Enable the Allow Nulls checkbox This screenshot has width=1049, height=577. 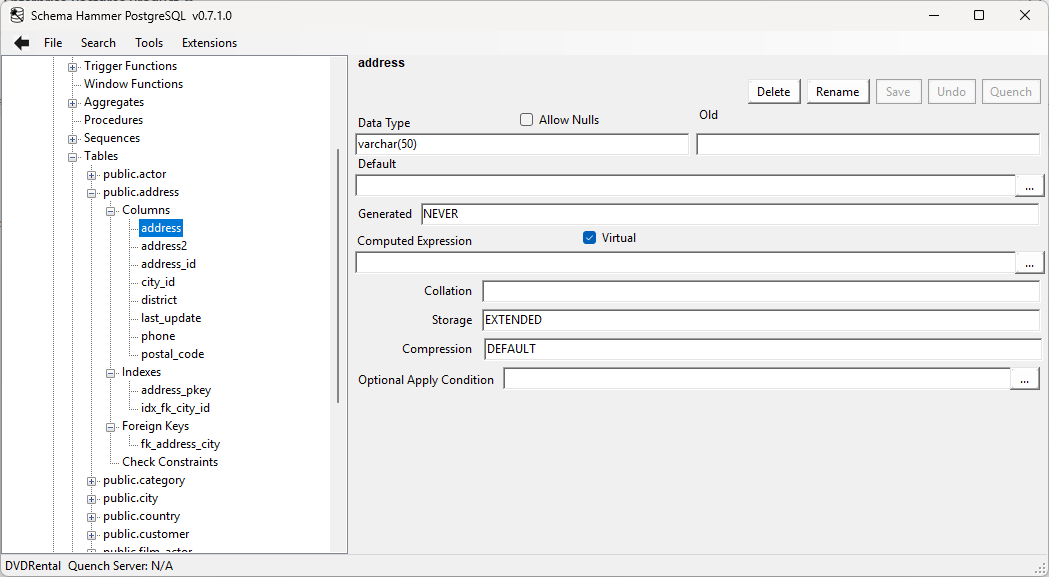526,119
